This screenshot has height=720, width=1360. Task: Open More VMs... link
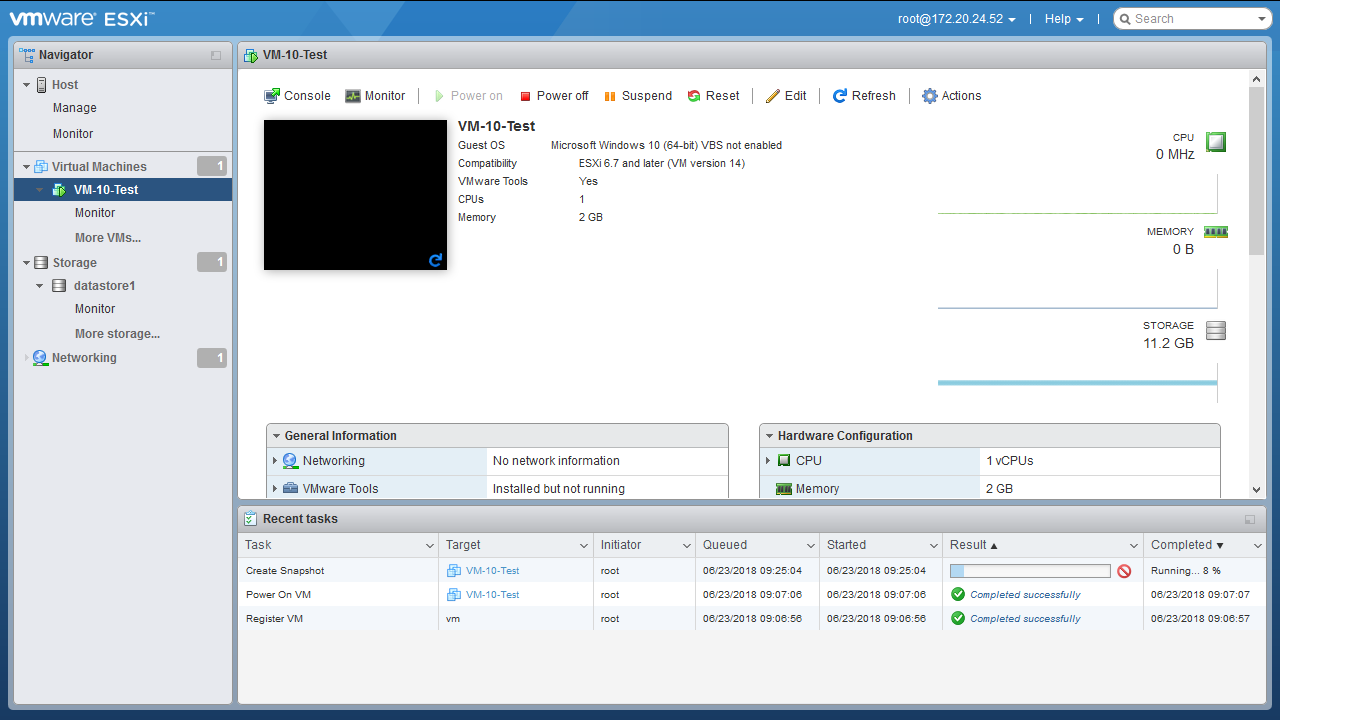coord(108,238)
